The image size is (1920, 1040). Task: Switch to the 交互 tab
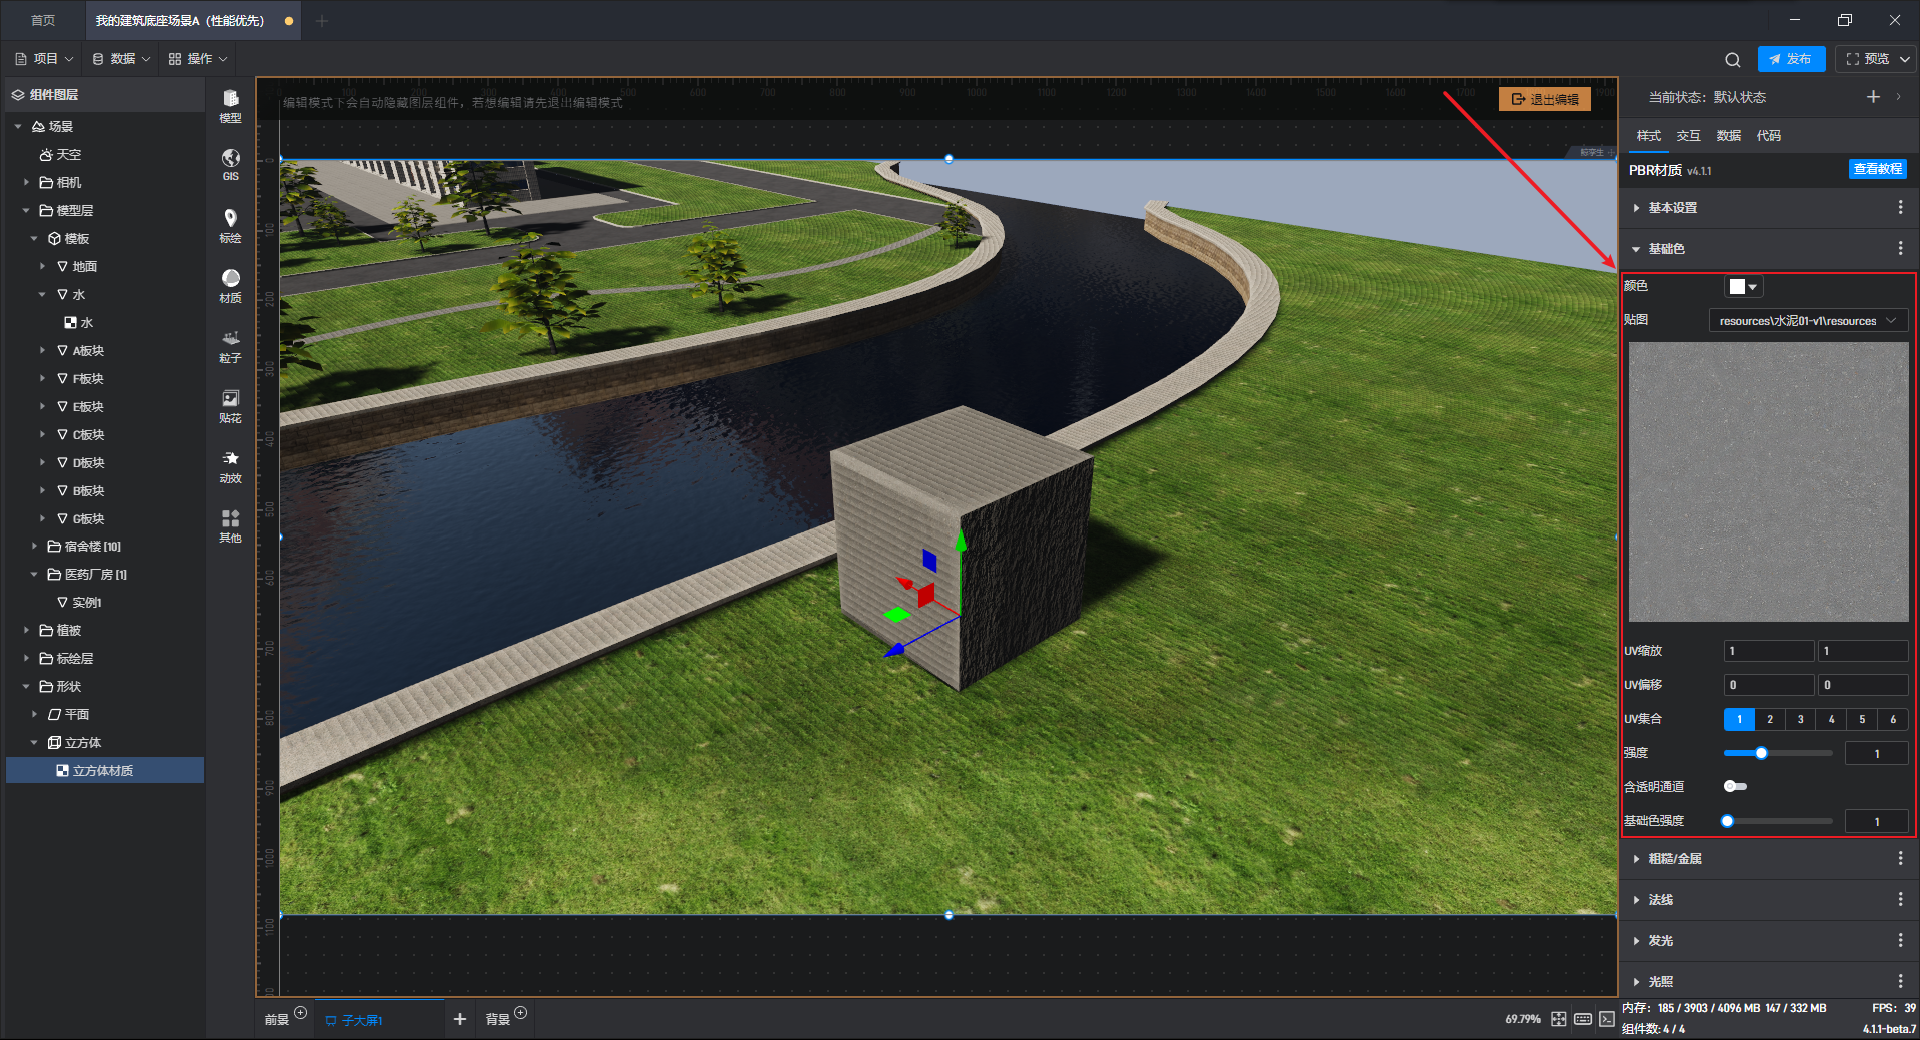coord(1688,136)
